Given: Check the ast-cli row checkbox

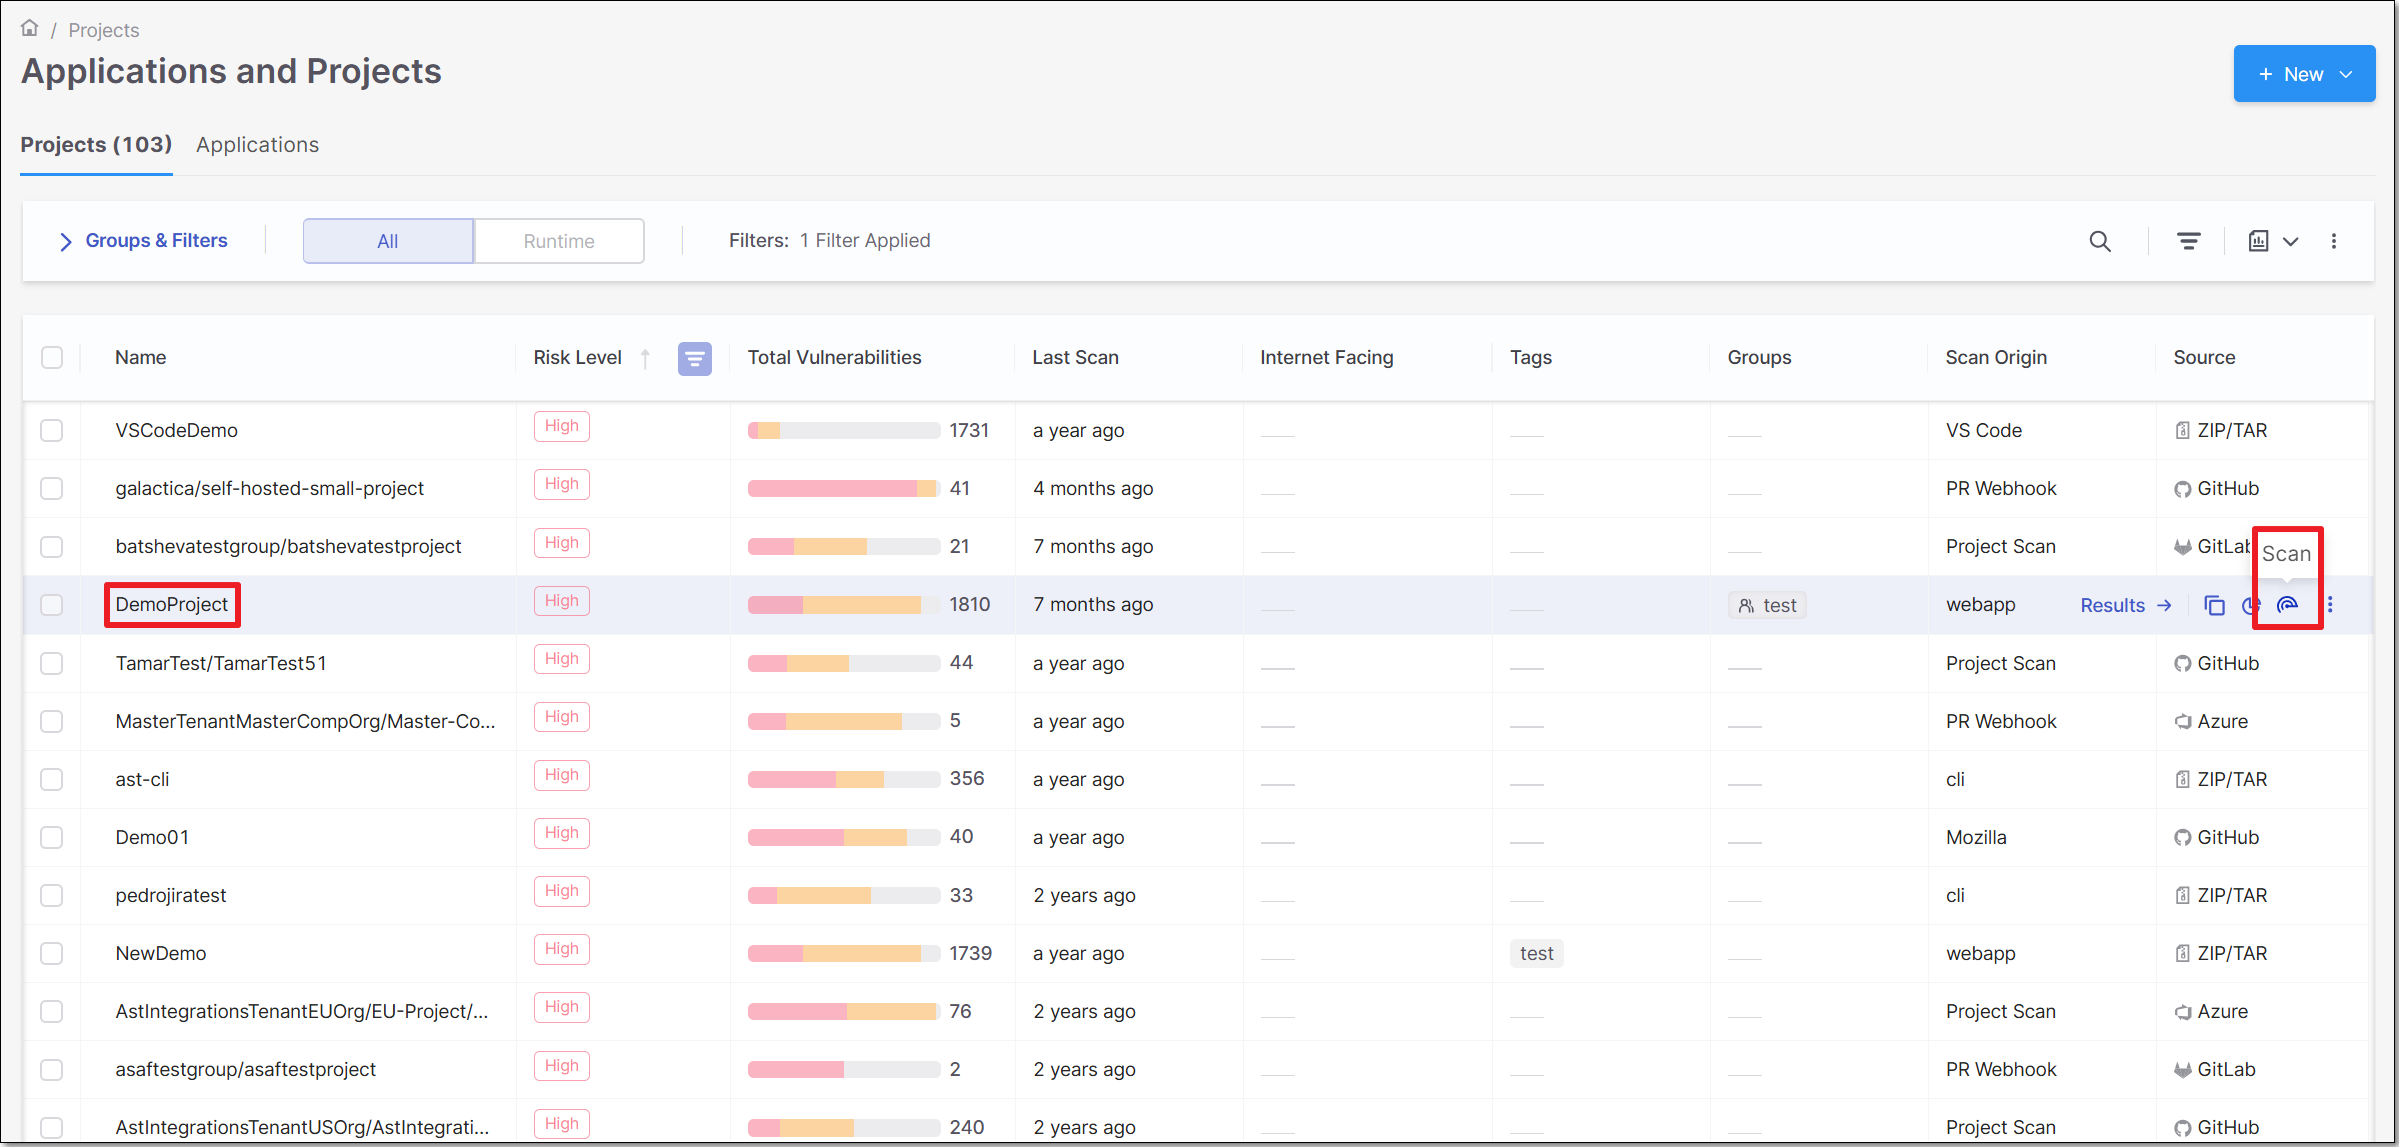Looking at the screenshot, I should (x=52, y=780).
